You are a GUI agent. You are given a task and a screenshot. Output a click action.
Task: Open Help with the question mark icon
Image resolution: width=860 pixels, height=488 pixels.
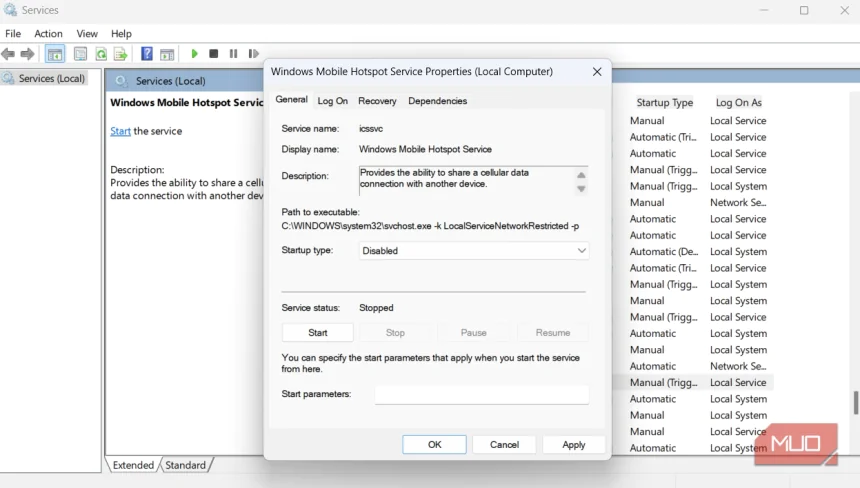[147, 54]
